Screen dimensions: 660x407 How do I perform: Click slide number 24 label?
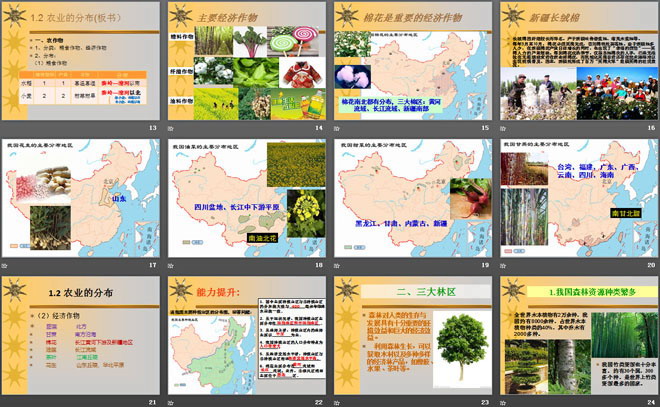(x=651, y=402)
